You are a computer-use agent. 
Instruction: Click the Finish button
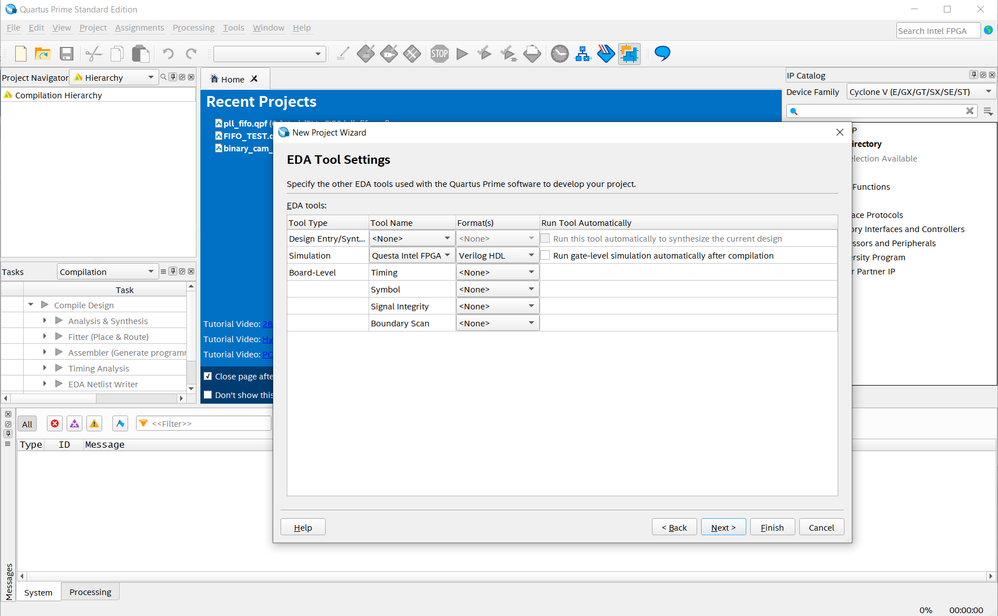coord(772,527)
